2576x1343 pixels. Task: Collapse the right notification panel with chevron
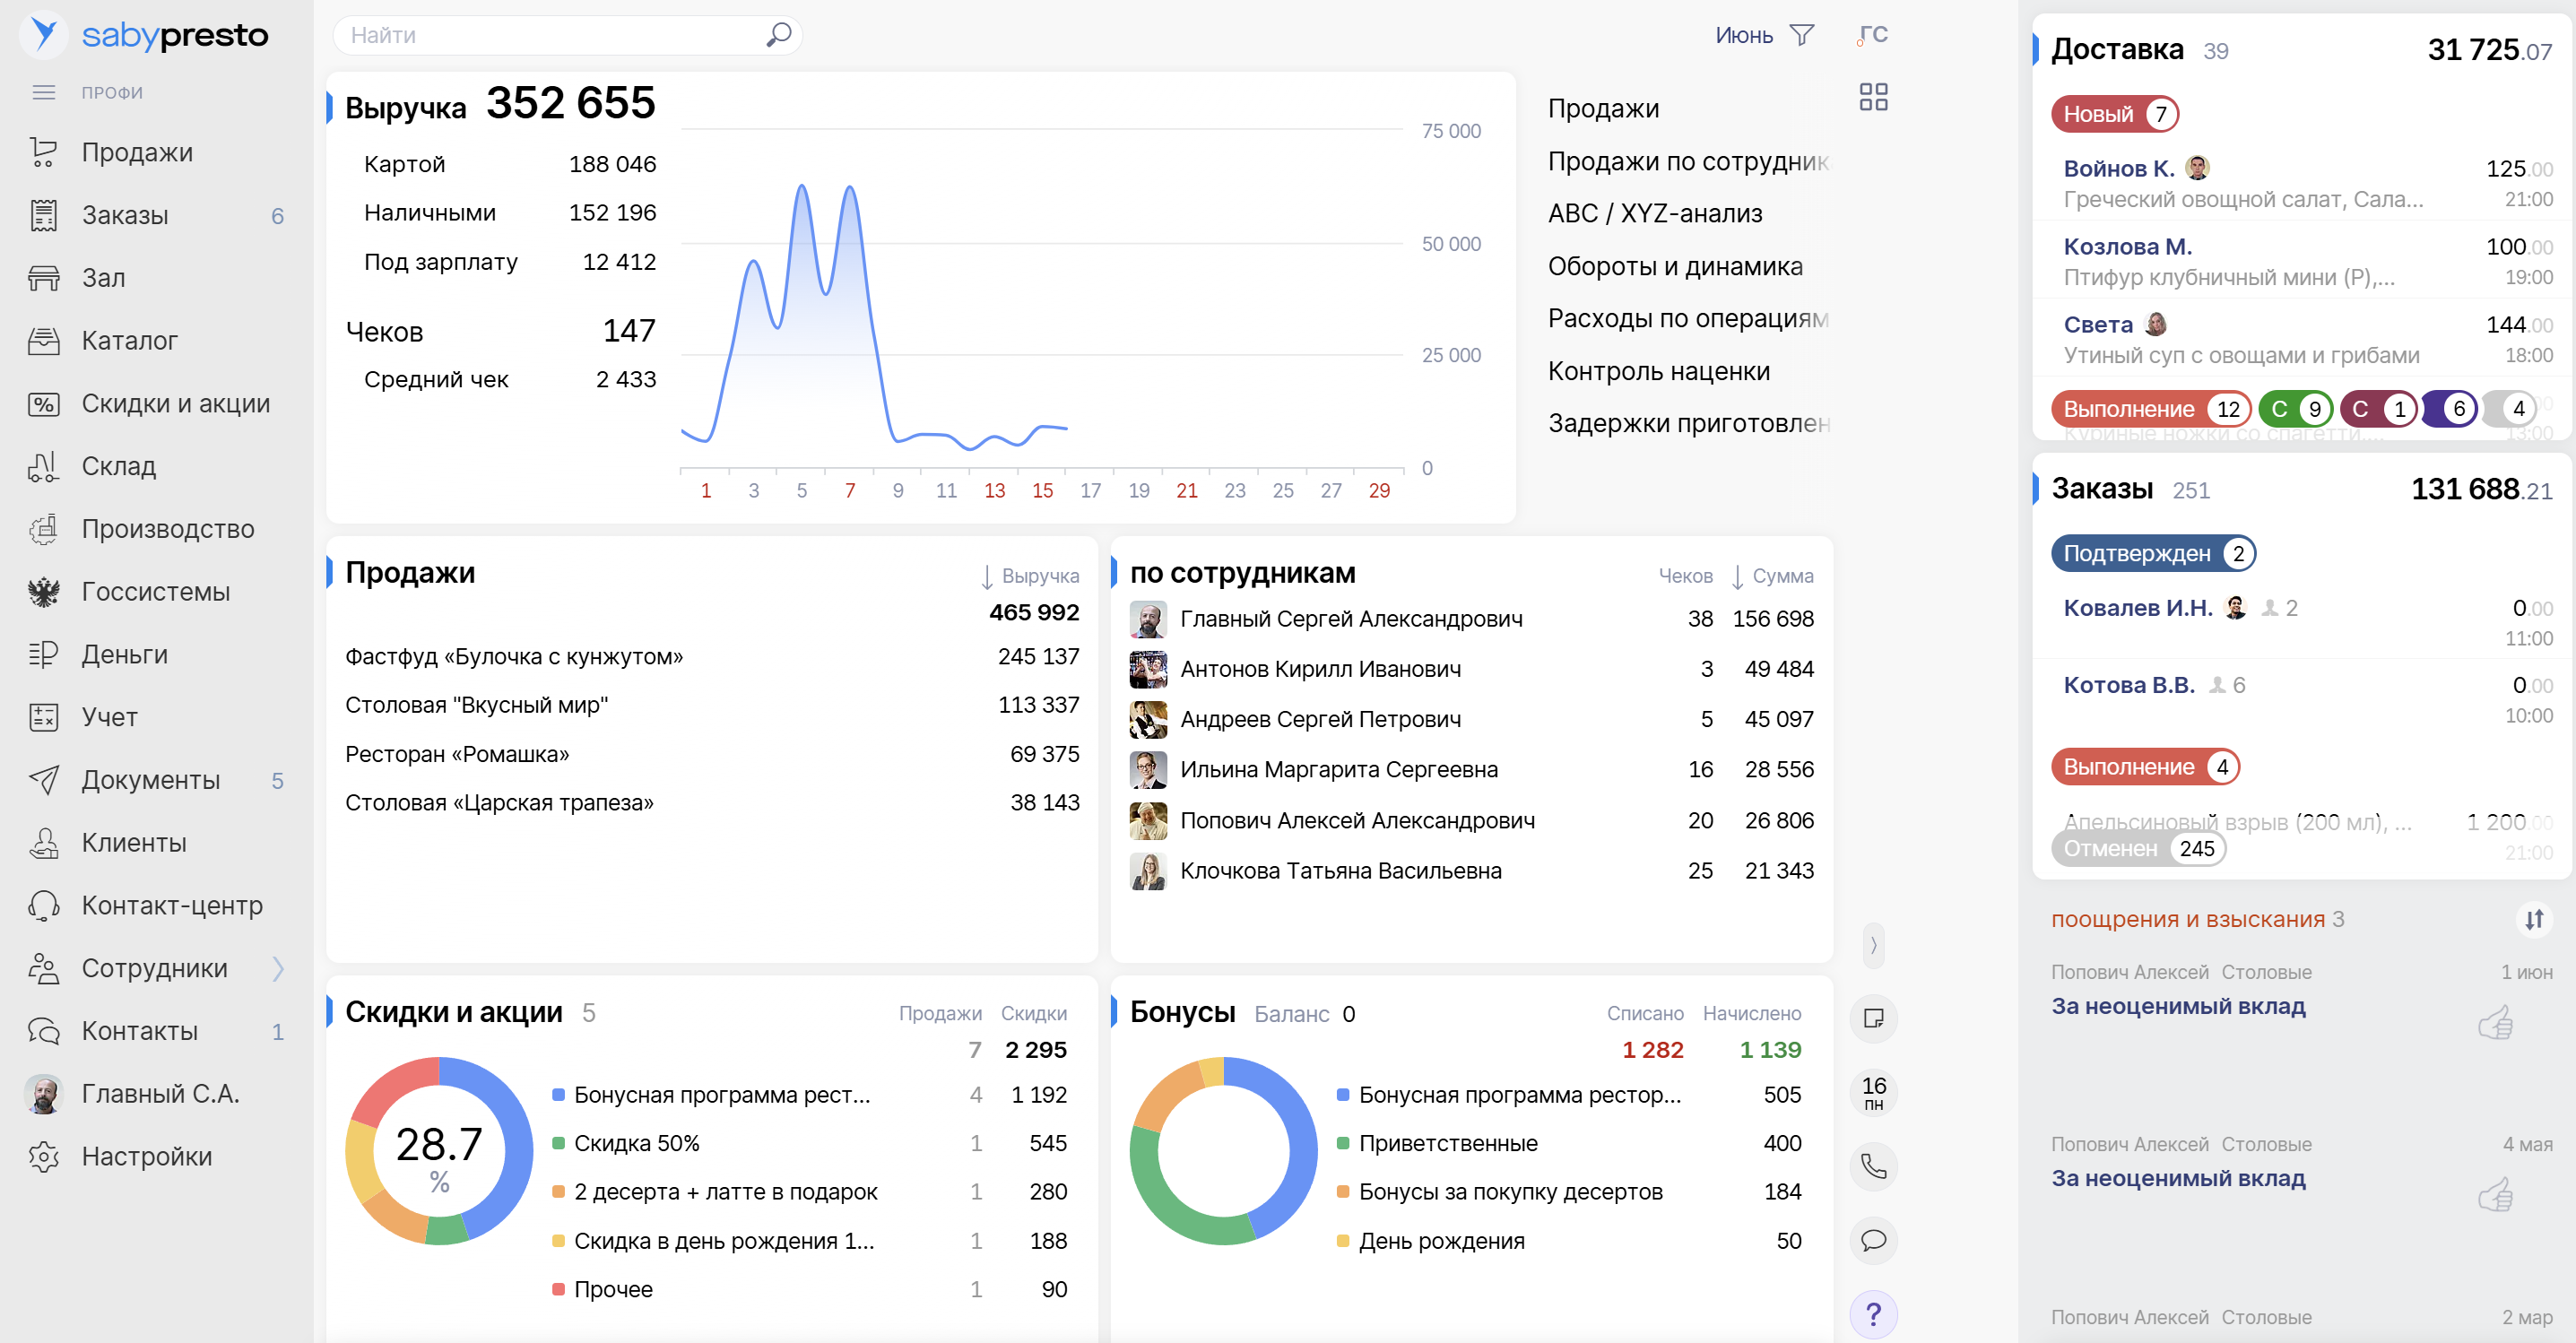[1872, 945]
